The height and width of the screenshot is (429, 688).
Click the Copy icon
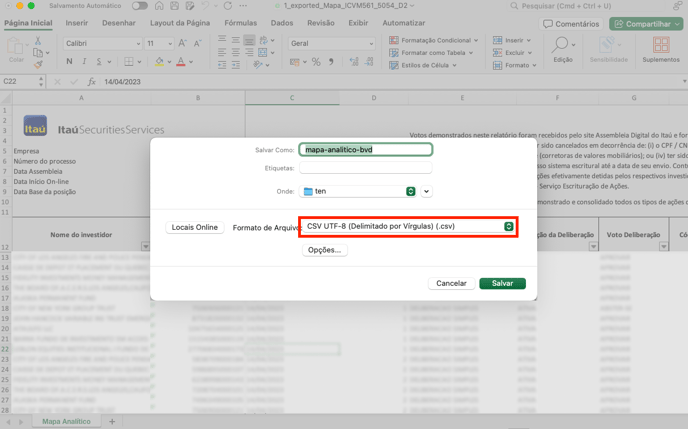tap(38, 53)
